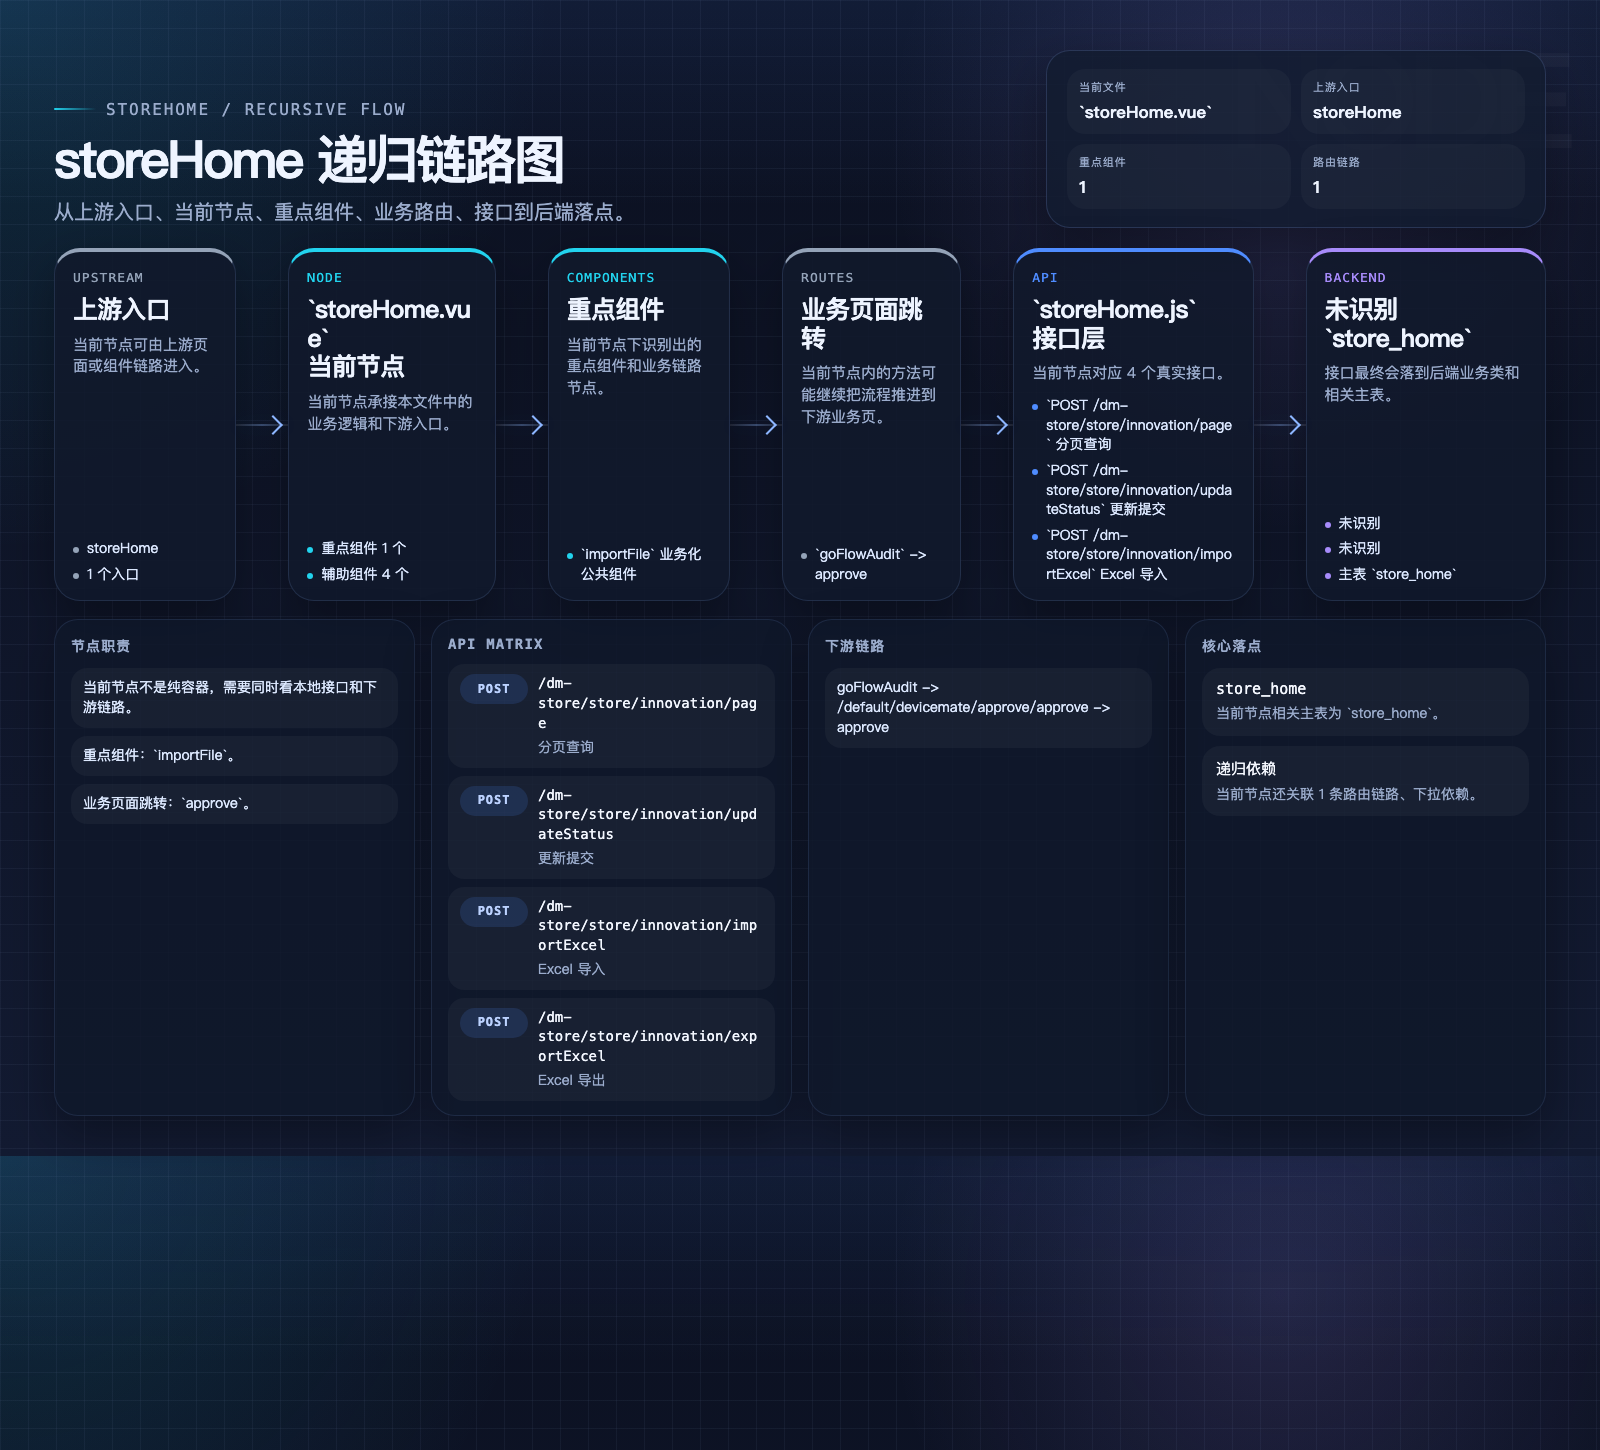1600x1450 pixels.
Task: Select the innovation/importExcel endpoint path
Action: point(647,926)
